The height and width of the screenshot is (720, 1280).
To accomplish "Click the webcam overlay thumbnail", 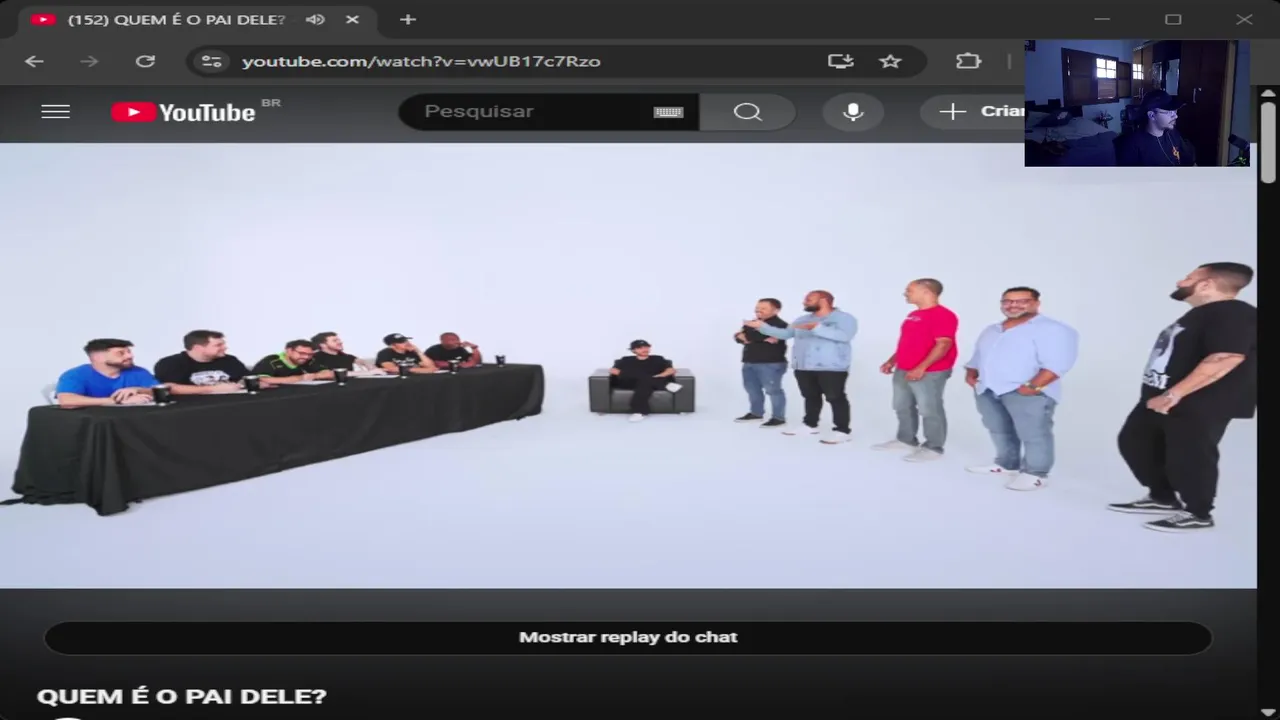I will click(1137, 103).
